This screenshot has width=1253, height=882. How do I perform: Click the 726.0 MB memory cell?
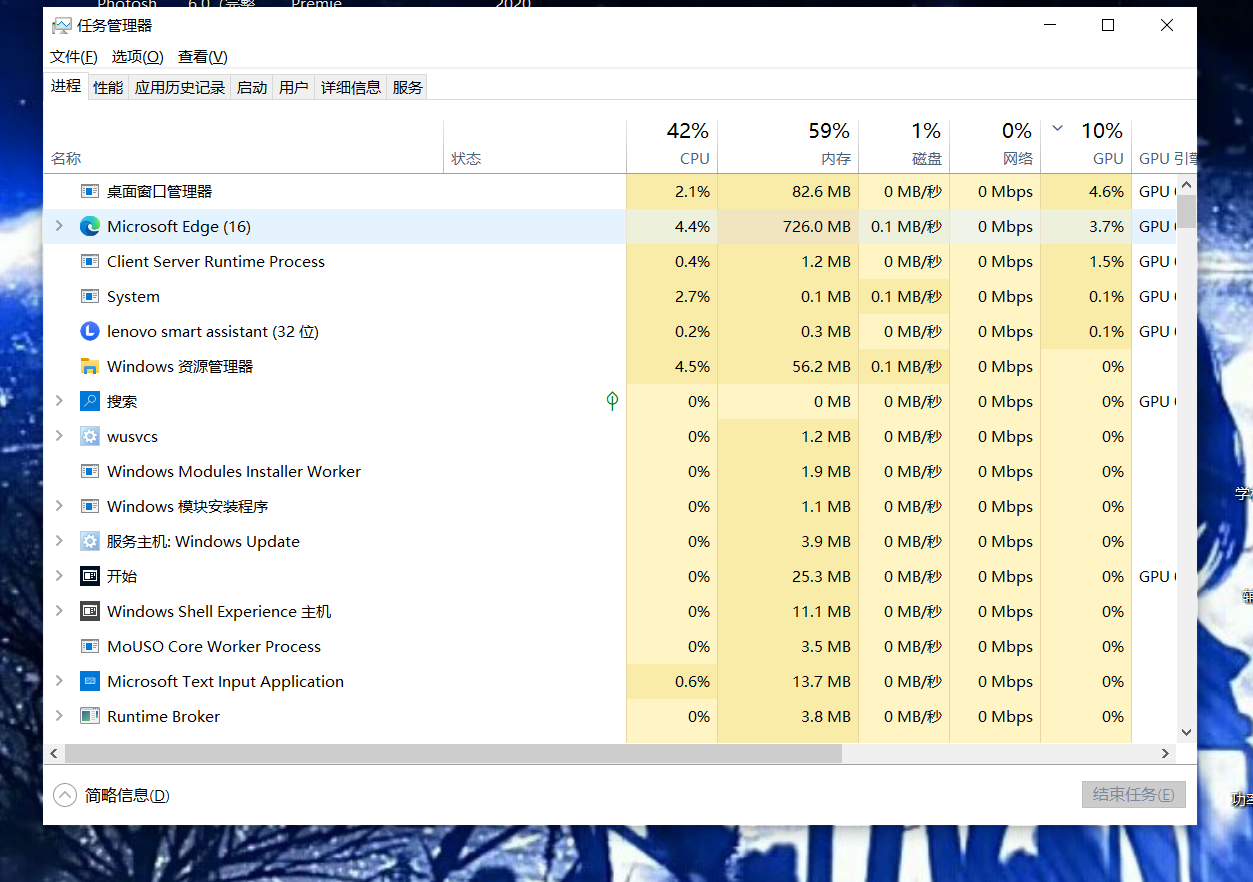(x=788, y=226)
